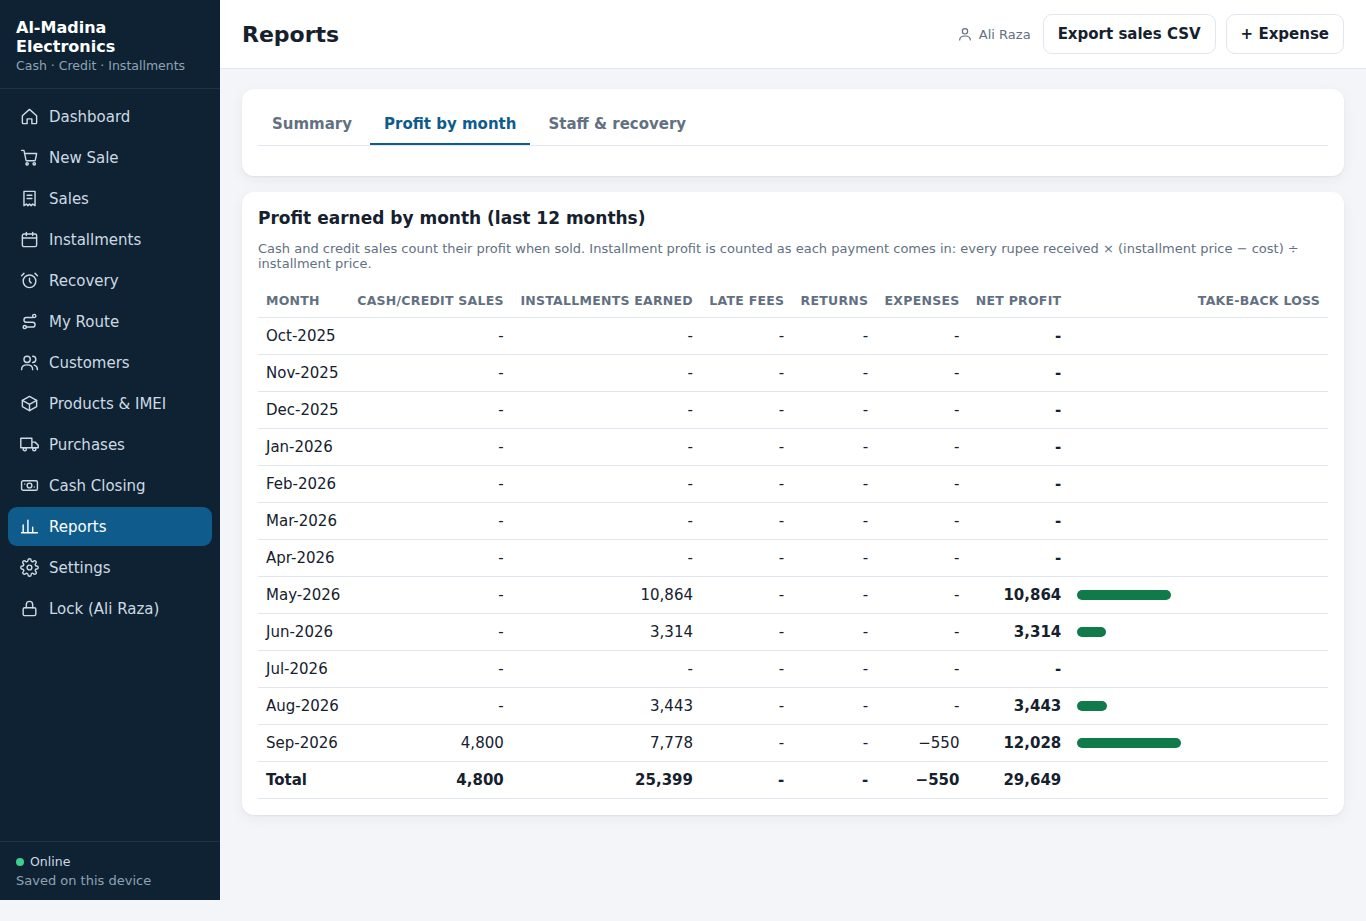
Task: Click the Reports bar chart icon
Action: pyautogui.click(x=29, y=526)
